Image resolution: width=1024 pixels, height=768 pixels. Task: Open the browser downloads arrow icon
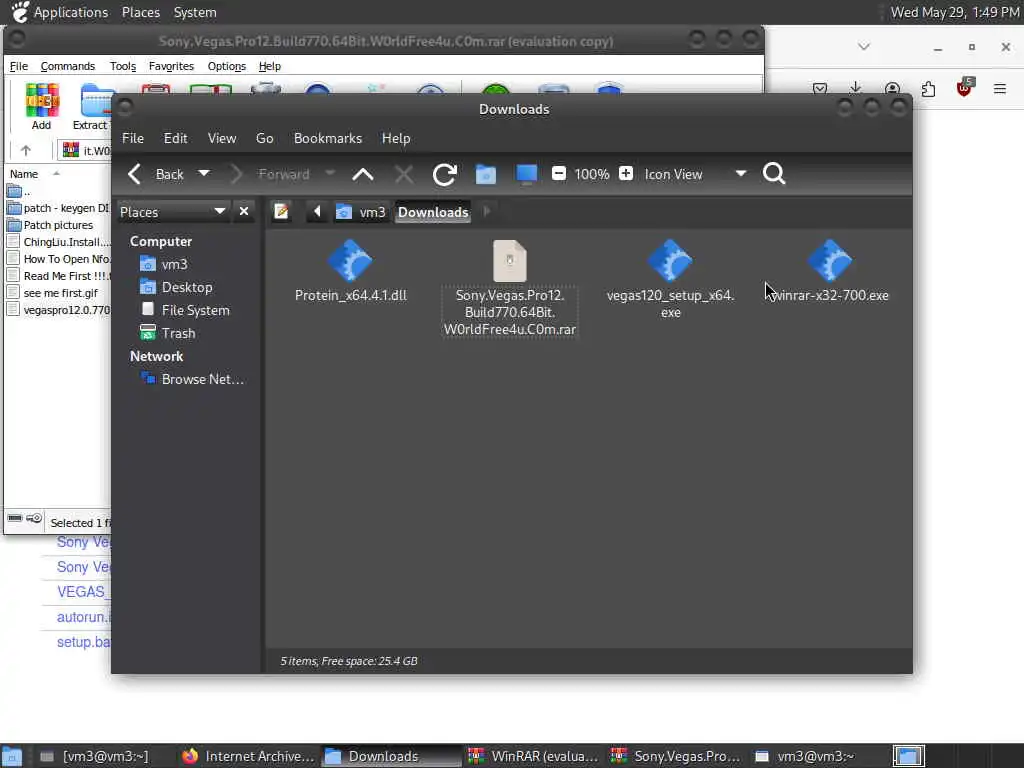pos(856,88)
